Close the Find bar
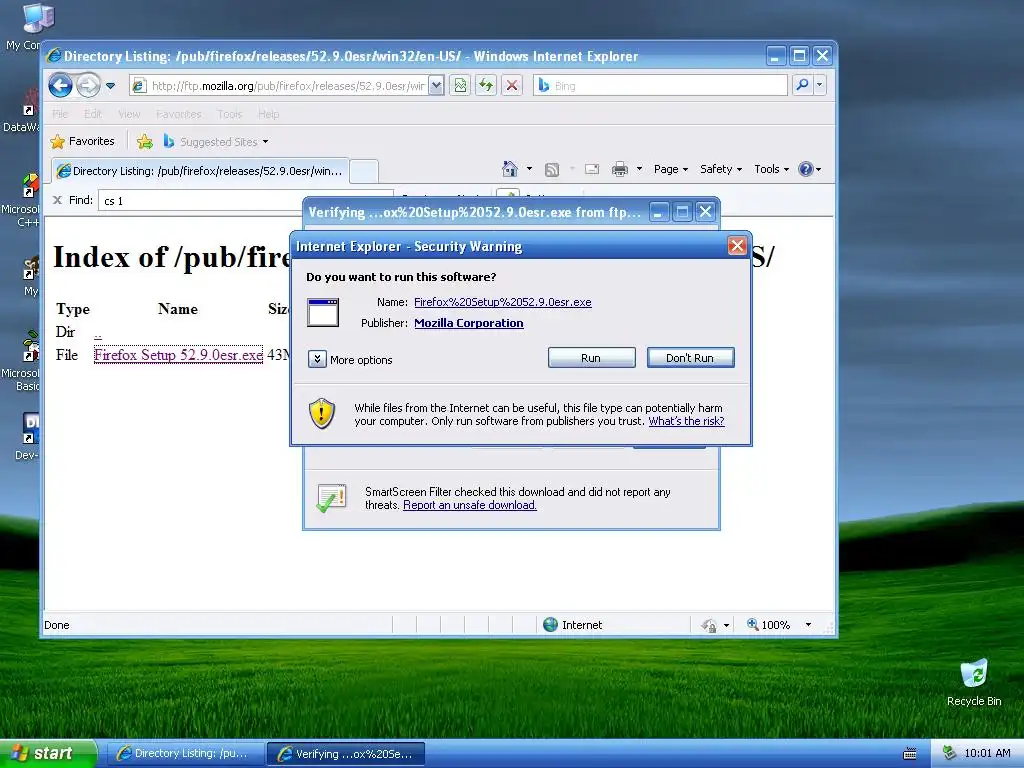The image size is (1024, 768). coord(57,200)
